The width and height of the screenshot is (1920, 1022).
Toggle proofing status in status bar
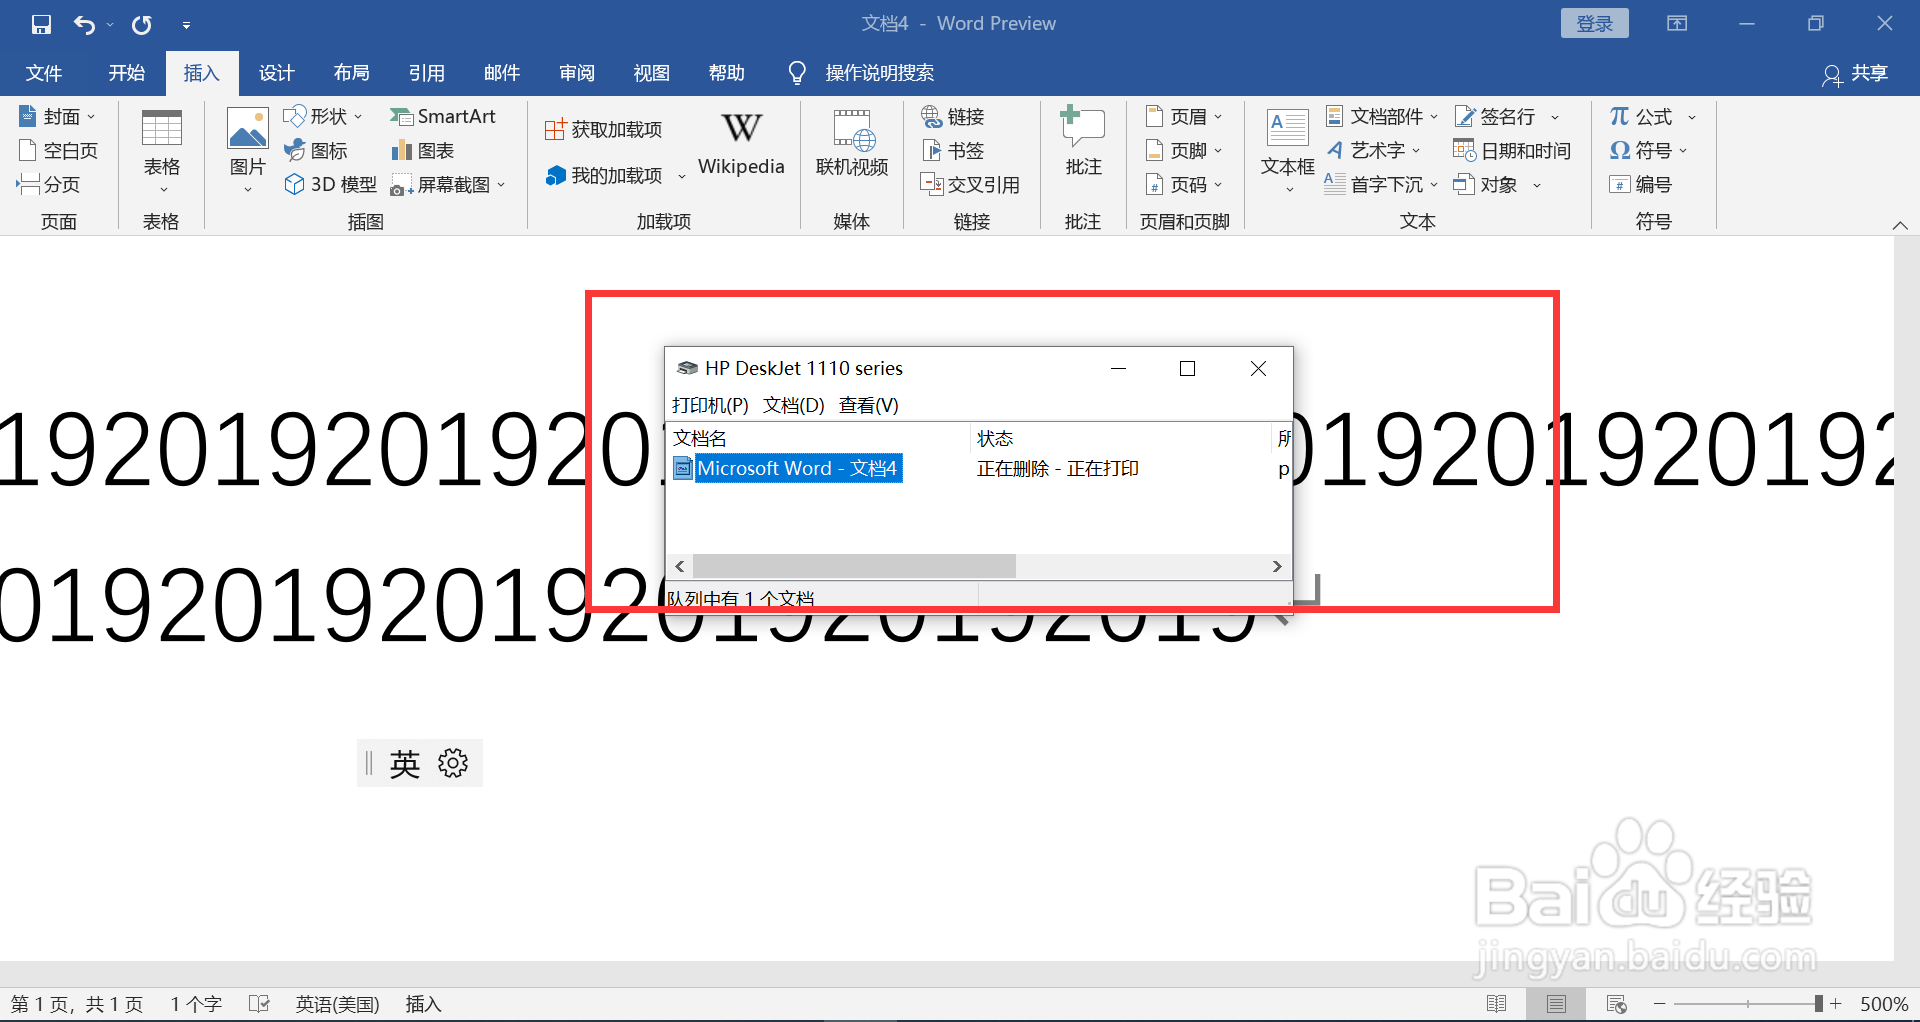[x=259, y=1003]
